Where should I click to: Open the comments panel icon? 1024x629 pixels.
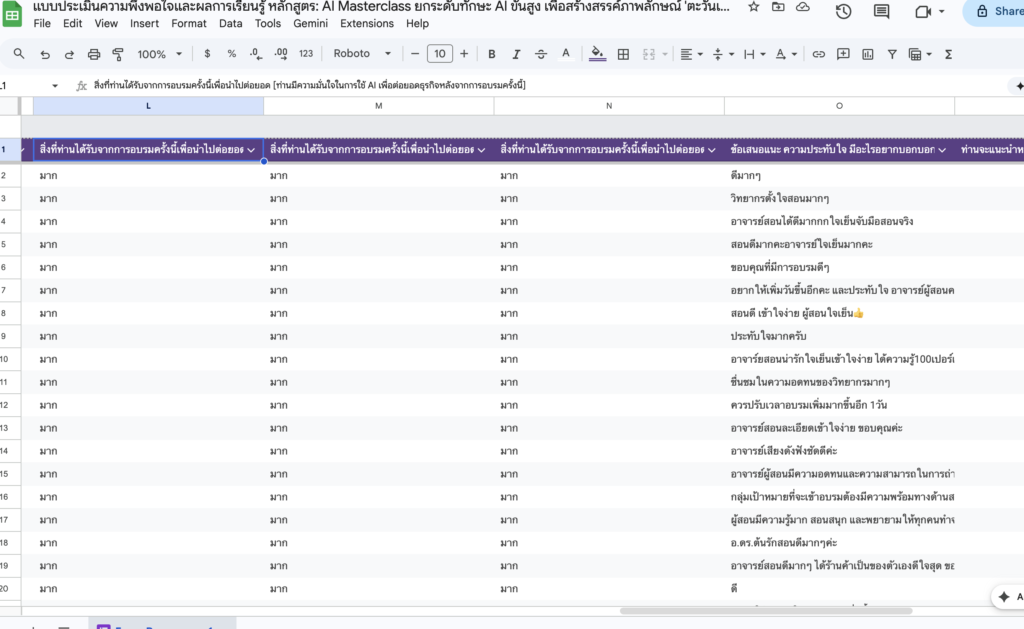[x=881, y=11]
